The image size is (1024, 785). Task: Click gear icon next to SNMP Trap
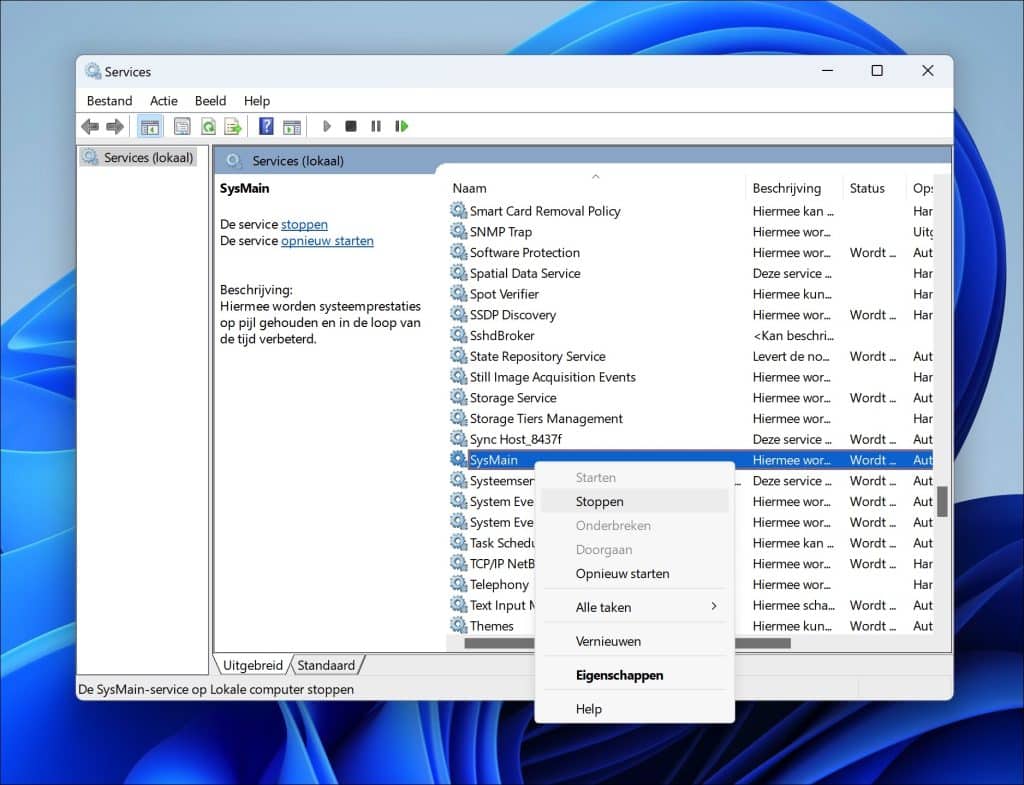458,231
